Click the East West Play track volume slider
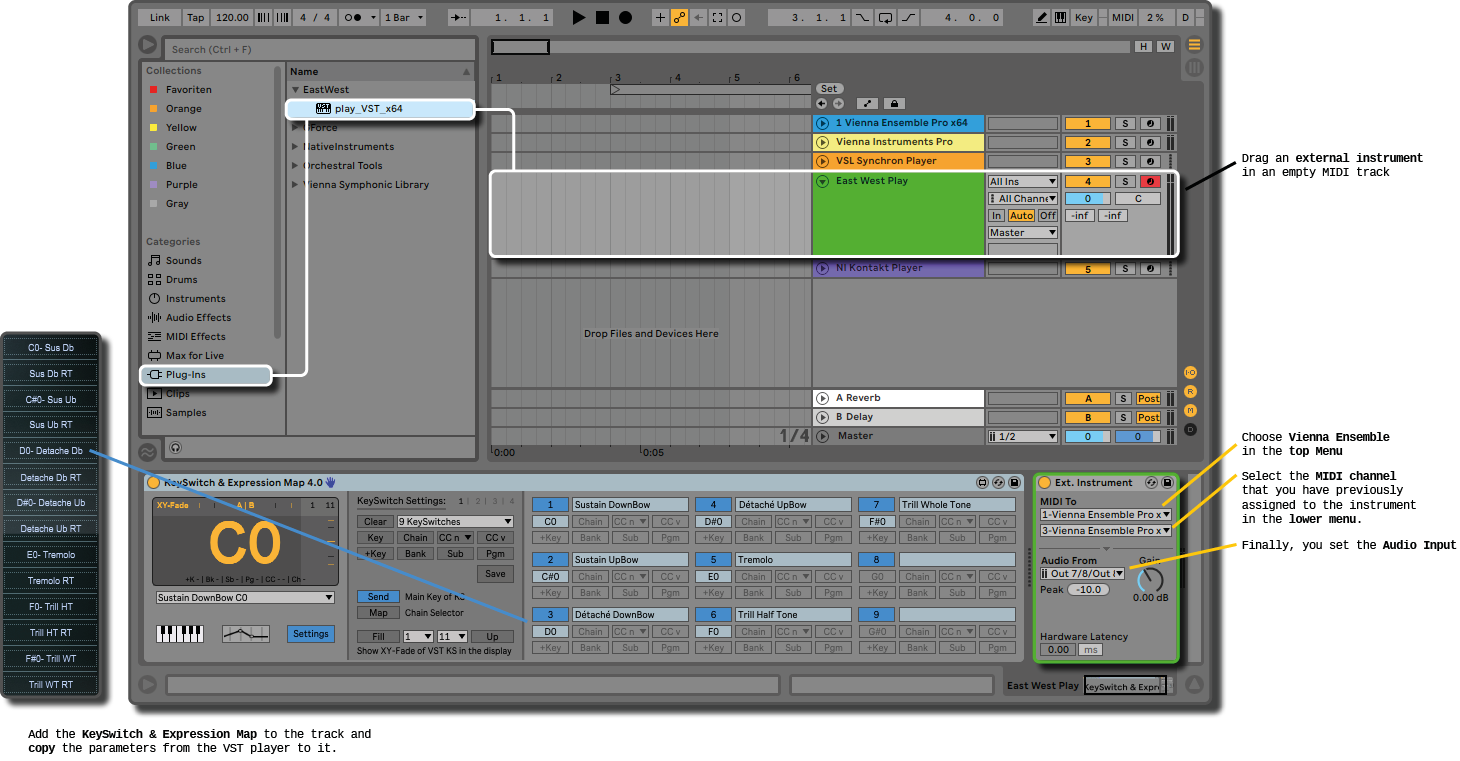The image size is (1460, 761). pos(1087,198)
